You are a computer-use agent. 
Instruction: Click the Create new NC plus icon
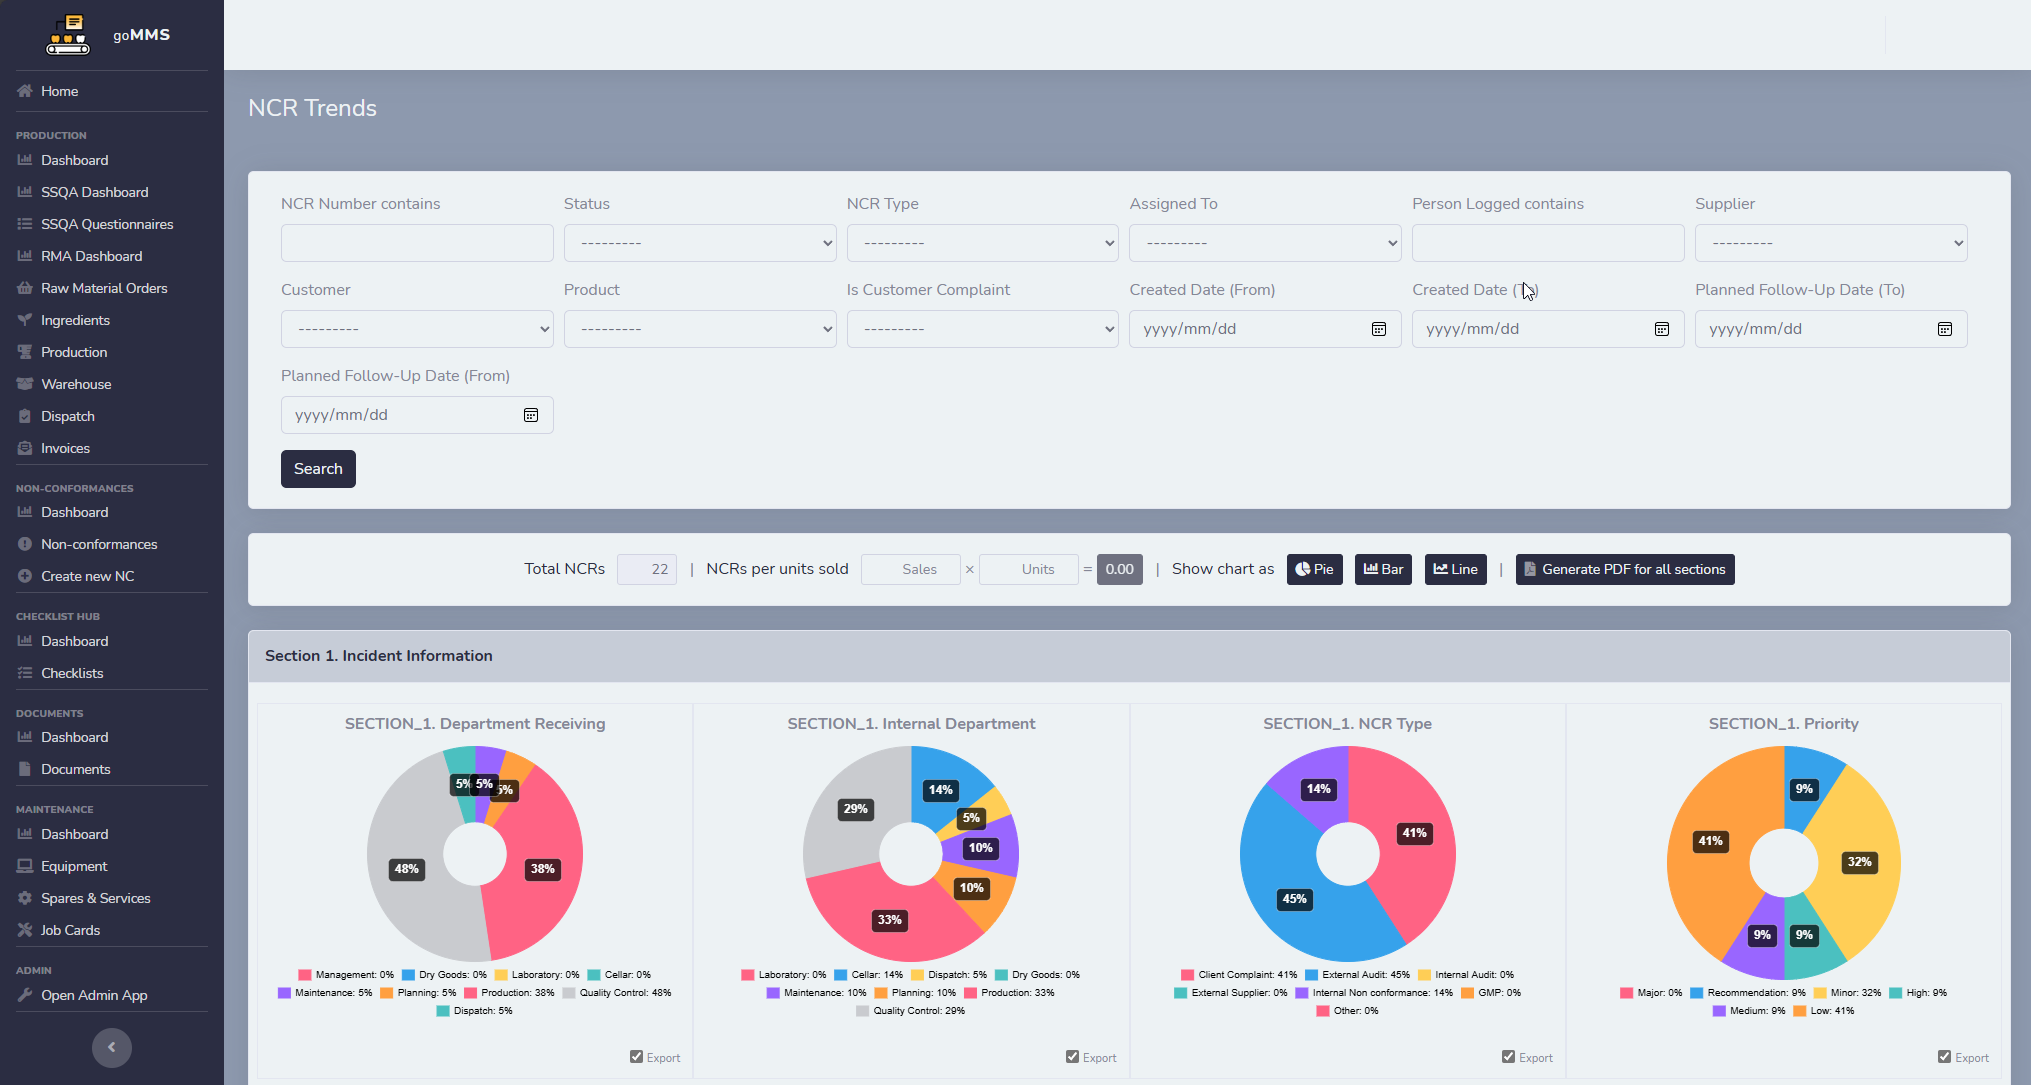[25, 576]
